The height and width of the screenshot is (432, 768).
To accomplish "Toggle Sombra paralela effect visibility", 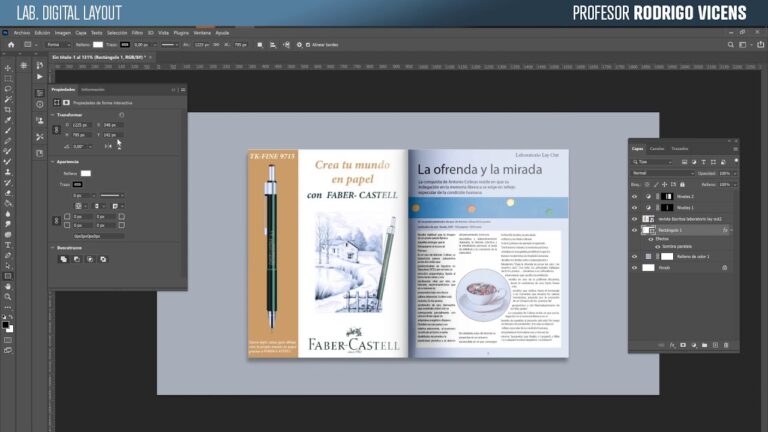I will (658, 247).
